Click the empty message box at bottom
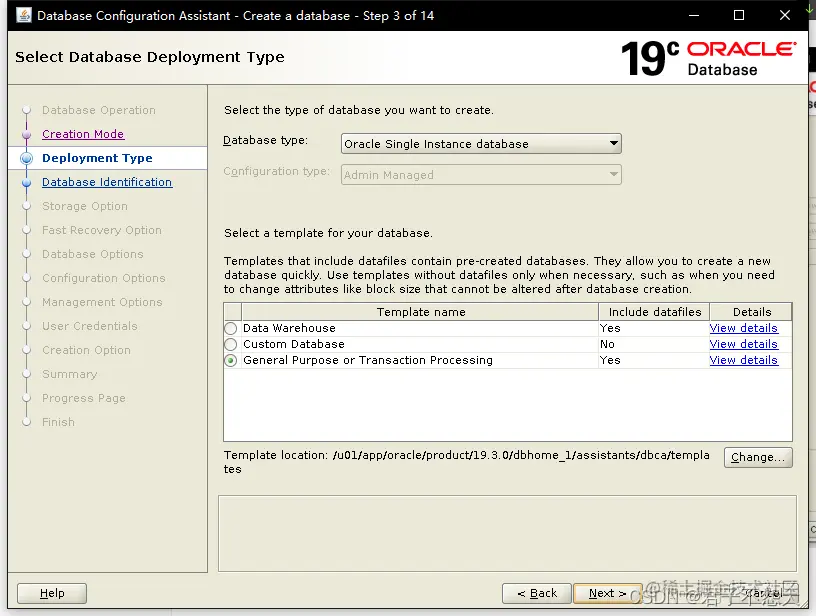The width and height of the screenshot is (816, 616). click(x=507, y=534)
